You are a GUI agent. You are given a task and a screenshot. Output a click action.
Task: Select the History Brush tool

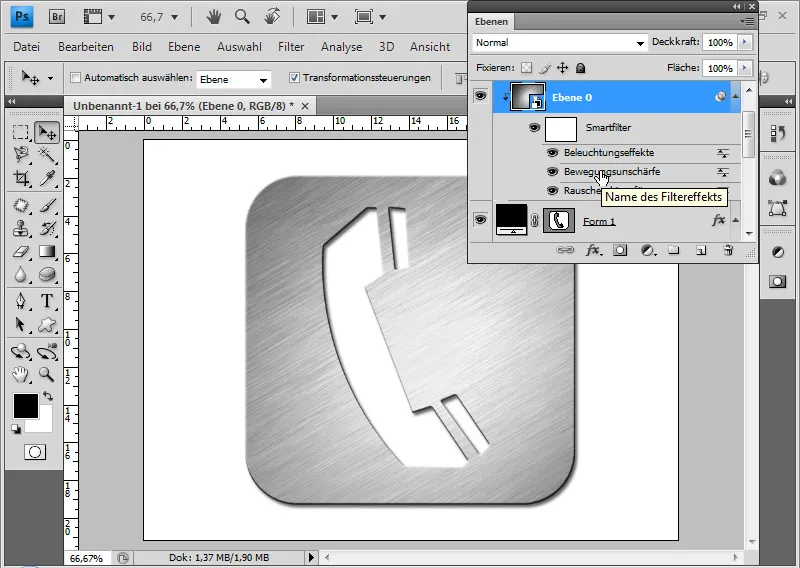(x=47, y=228)
